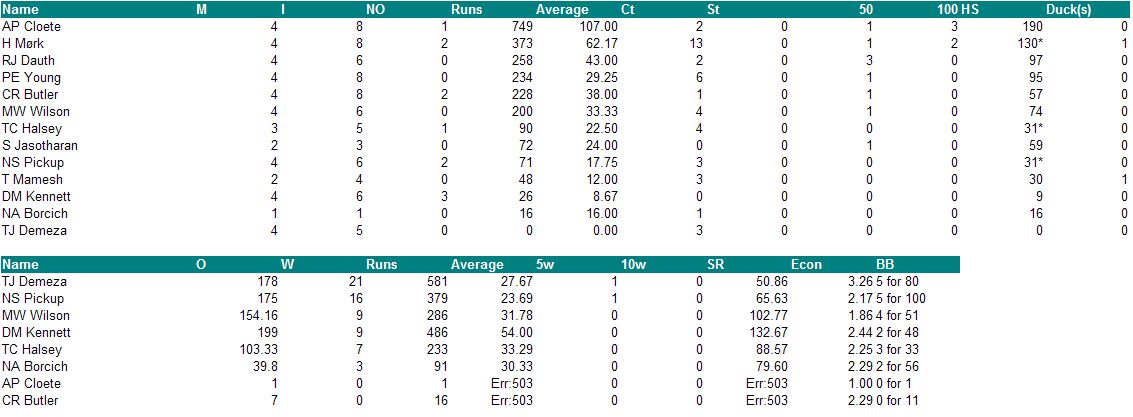This screenshot has width=1133, height=417.
Task: Click the NO header in batting table
Action: pos(376,10)
